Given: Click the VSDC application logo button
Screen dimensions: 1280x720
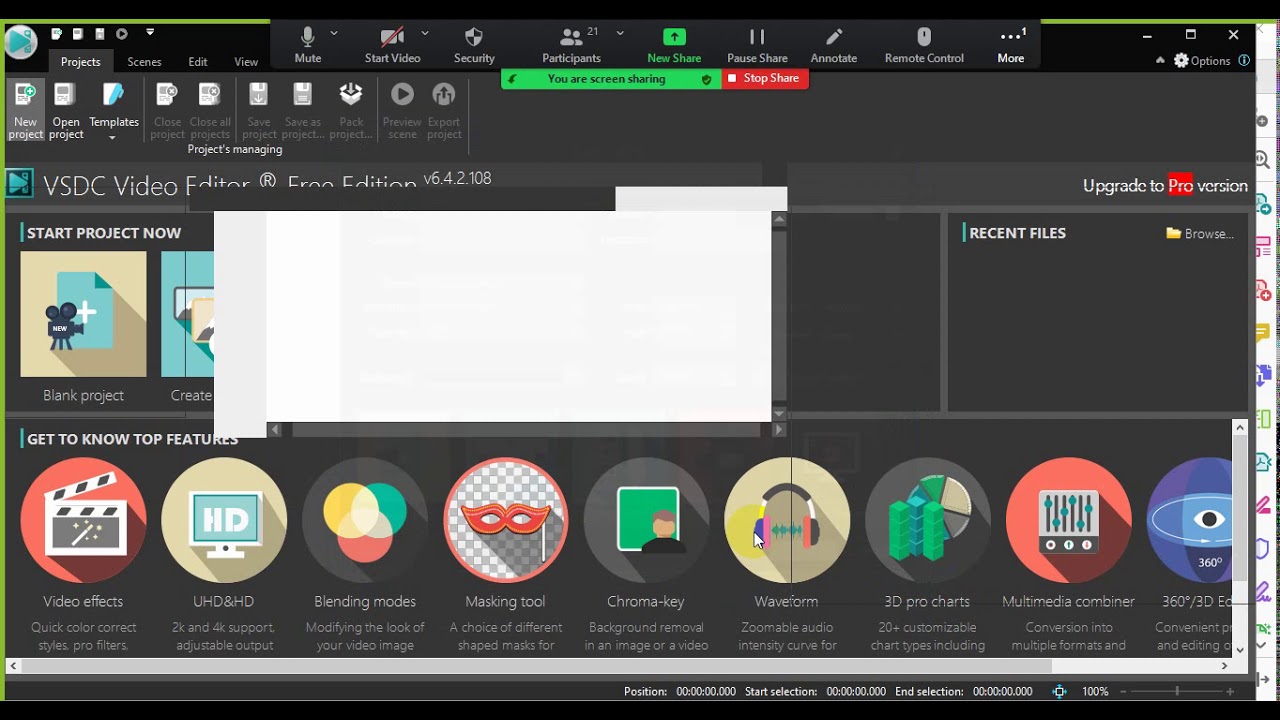Looking at the screenshot, I should (21, 42).
